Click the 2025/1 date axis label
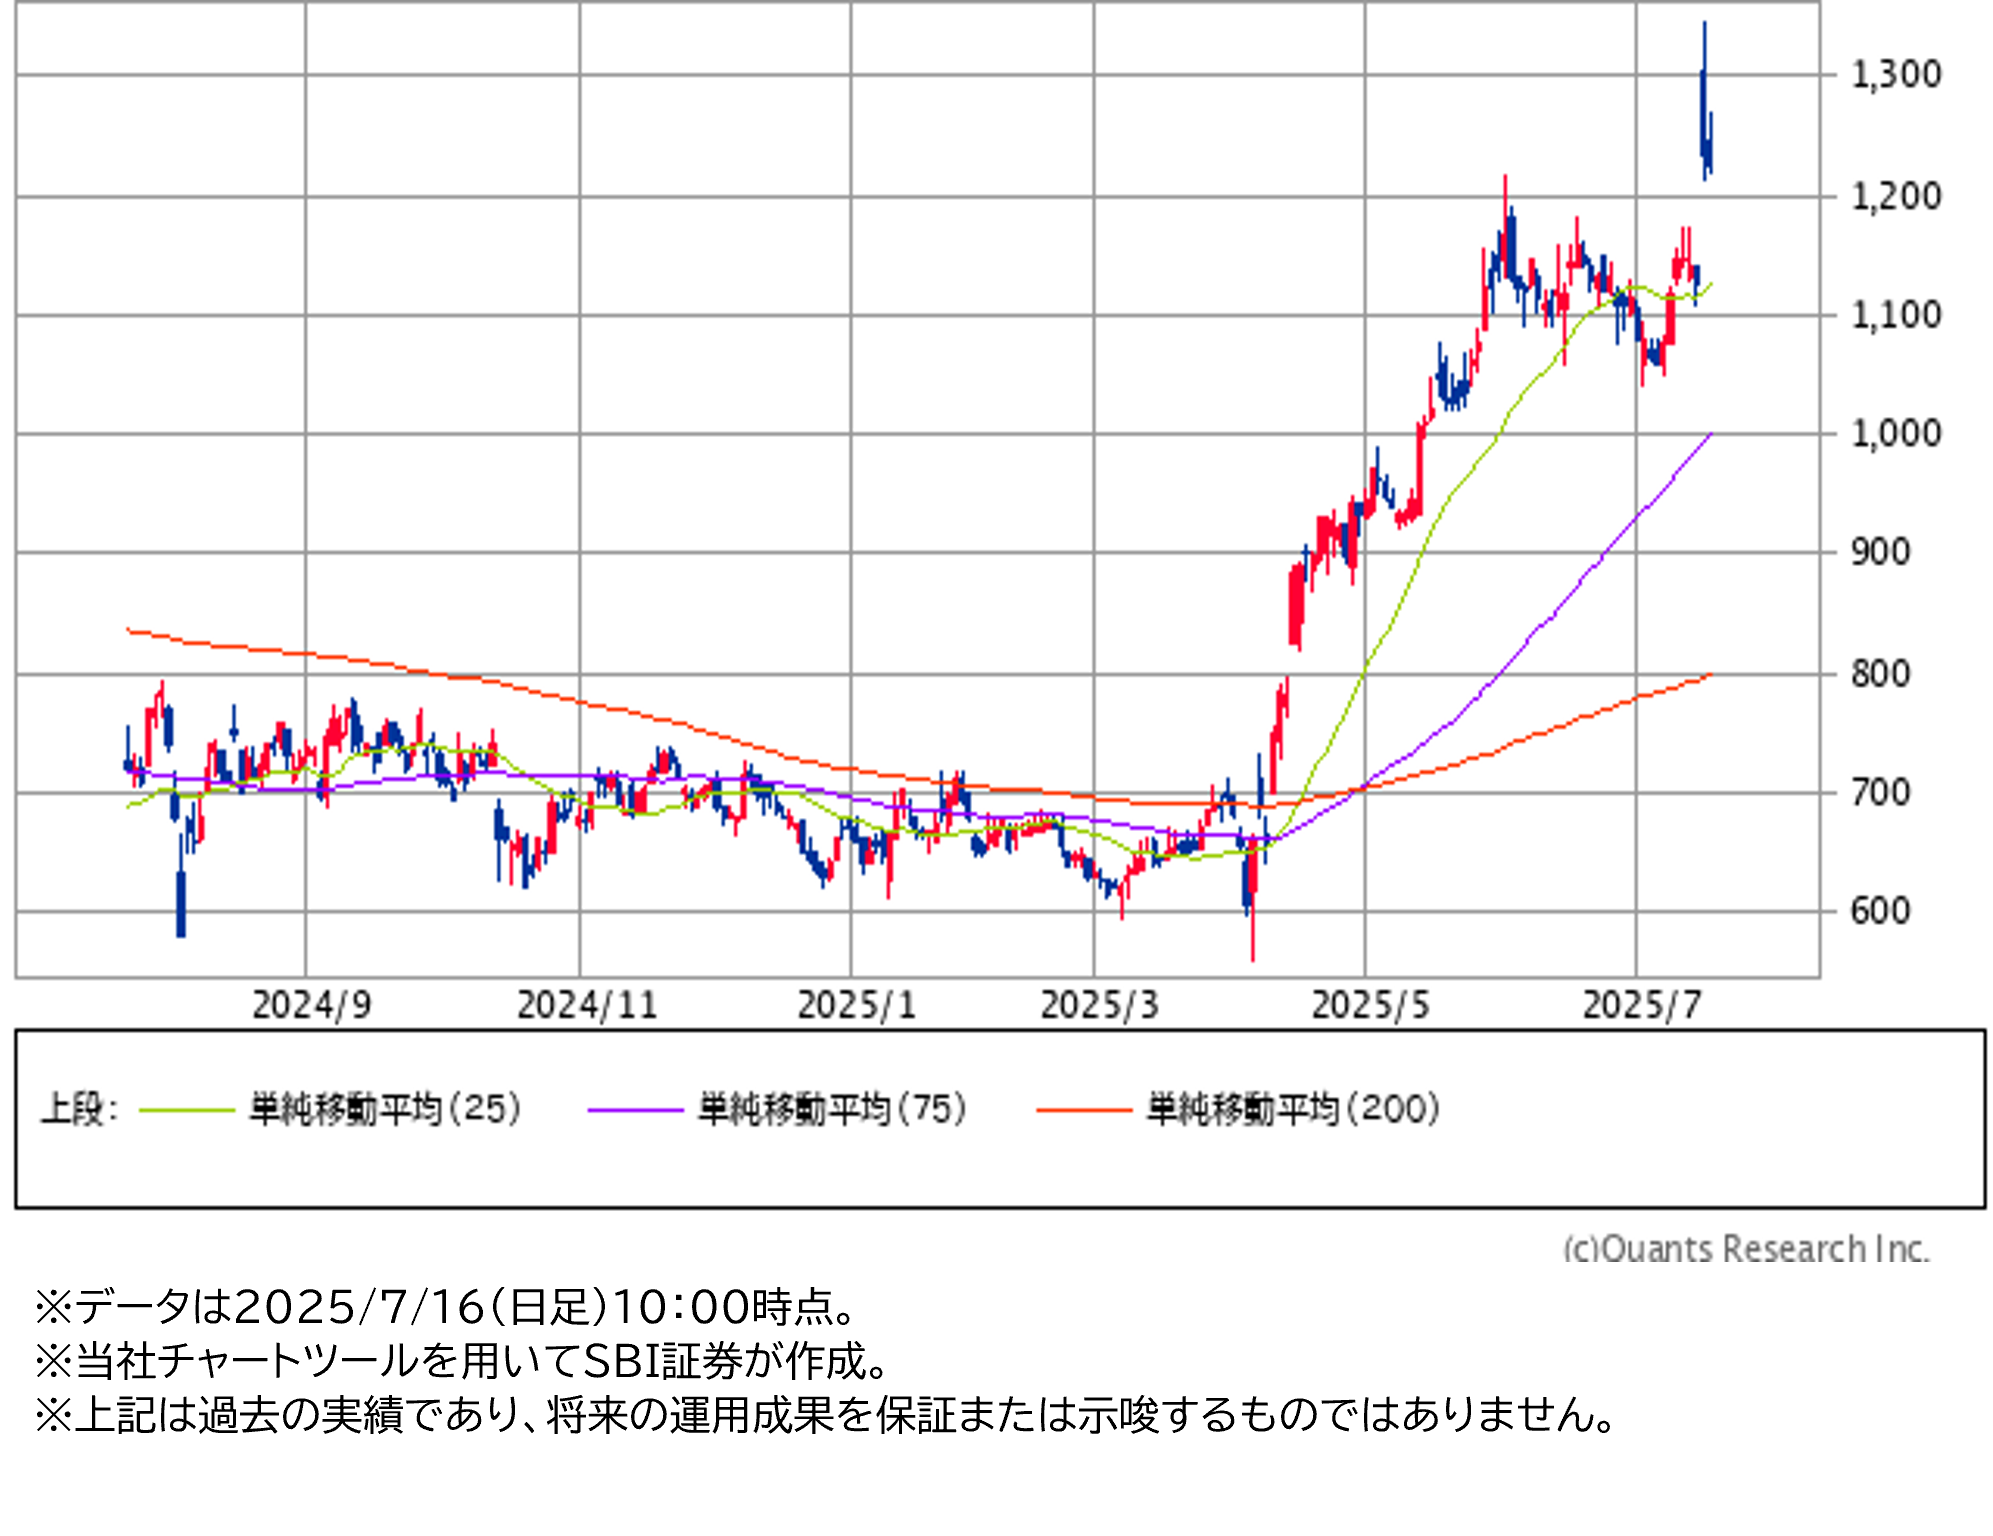This screenshot has height=1536, width=1993. point(856,1005)
